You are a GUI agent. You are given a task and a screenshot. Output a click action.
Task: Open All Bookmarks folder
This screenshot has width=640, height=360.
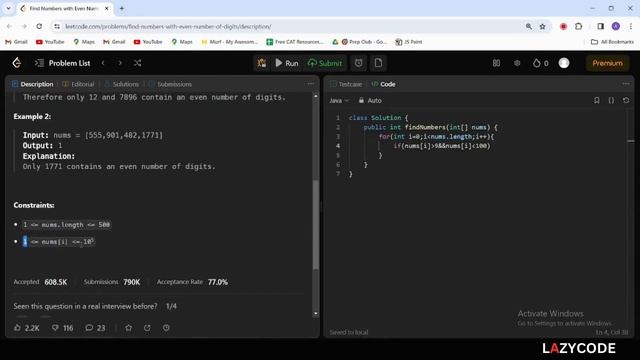pos(612,42)
